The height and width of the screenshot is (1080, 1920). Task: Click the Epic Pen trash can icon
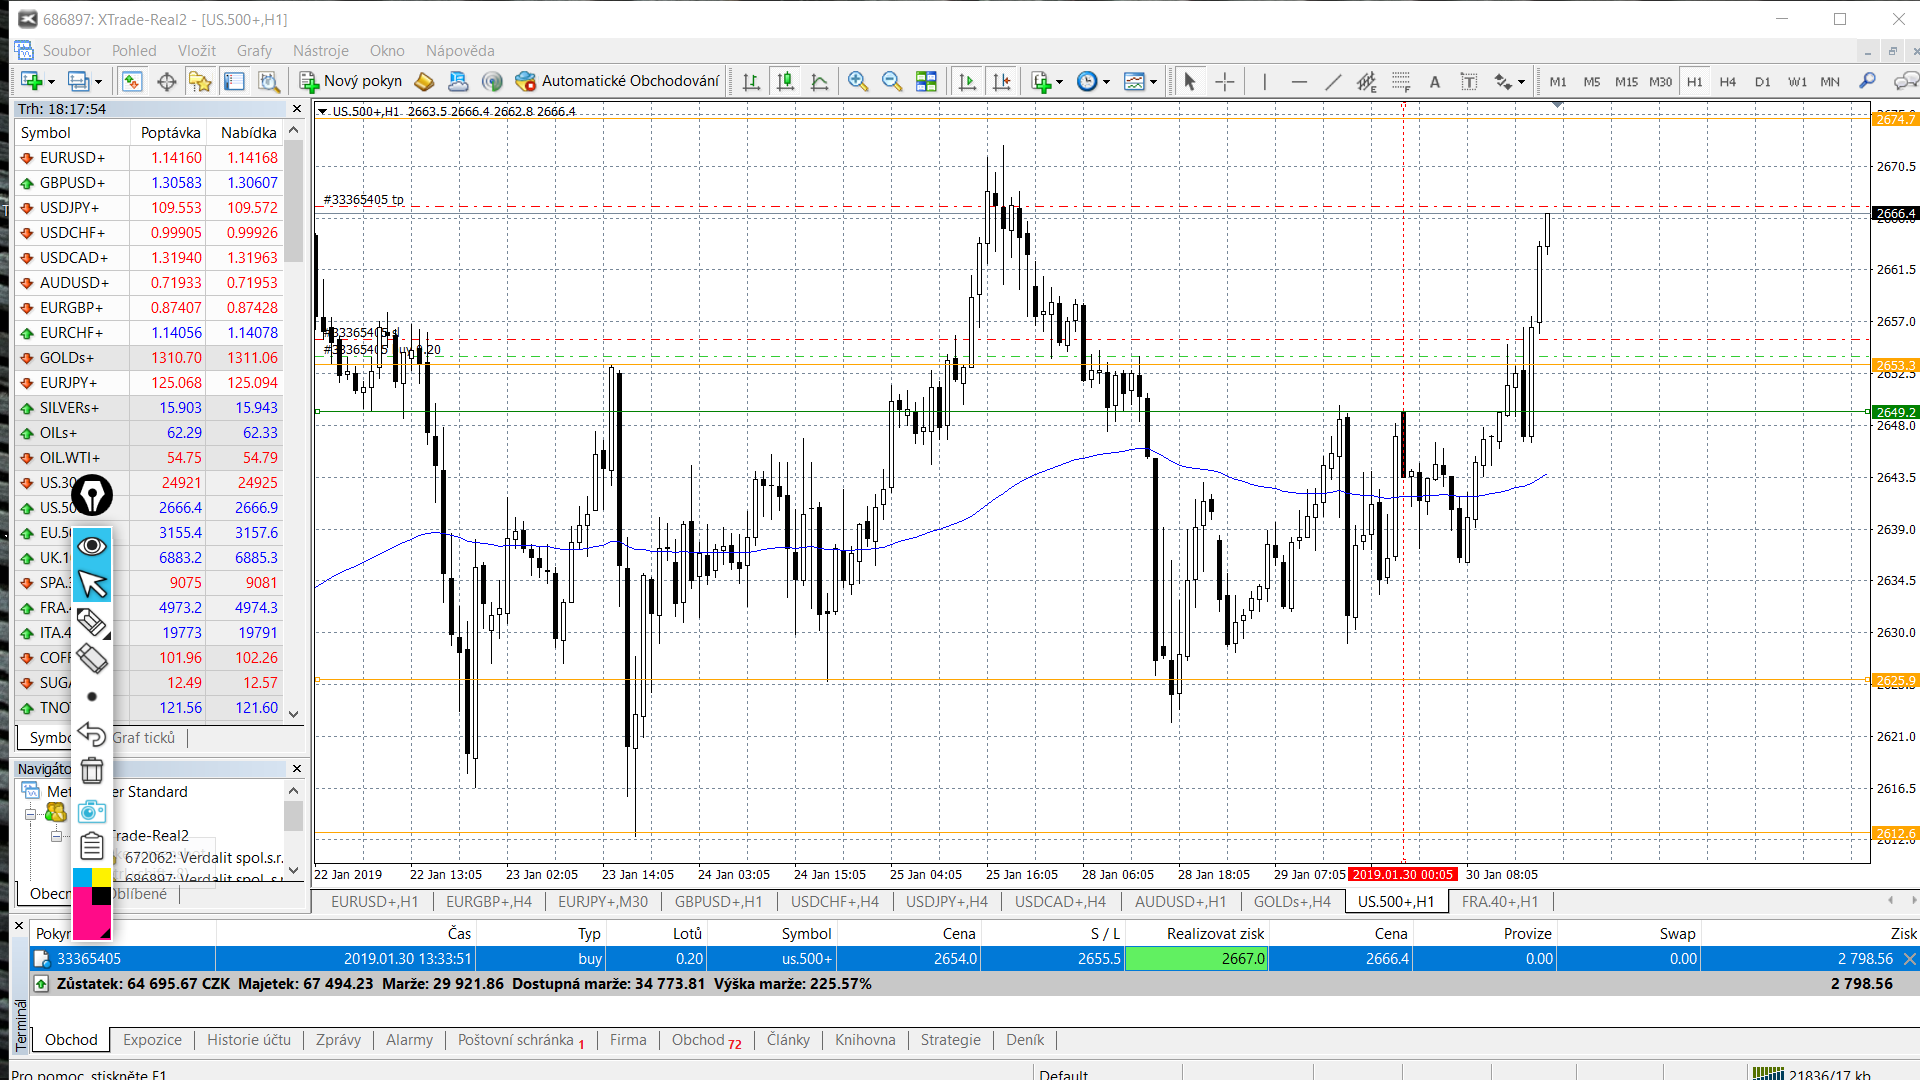(92, 771)
